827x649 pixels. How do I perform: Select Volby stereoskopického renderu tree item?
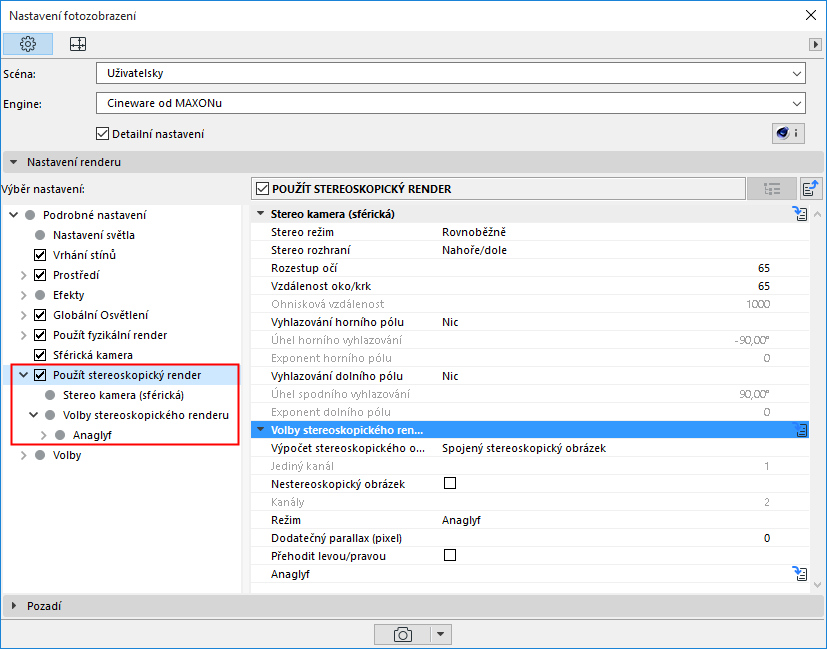[x=146, y=415]
